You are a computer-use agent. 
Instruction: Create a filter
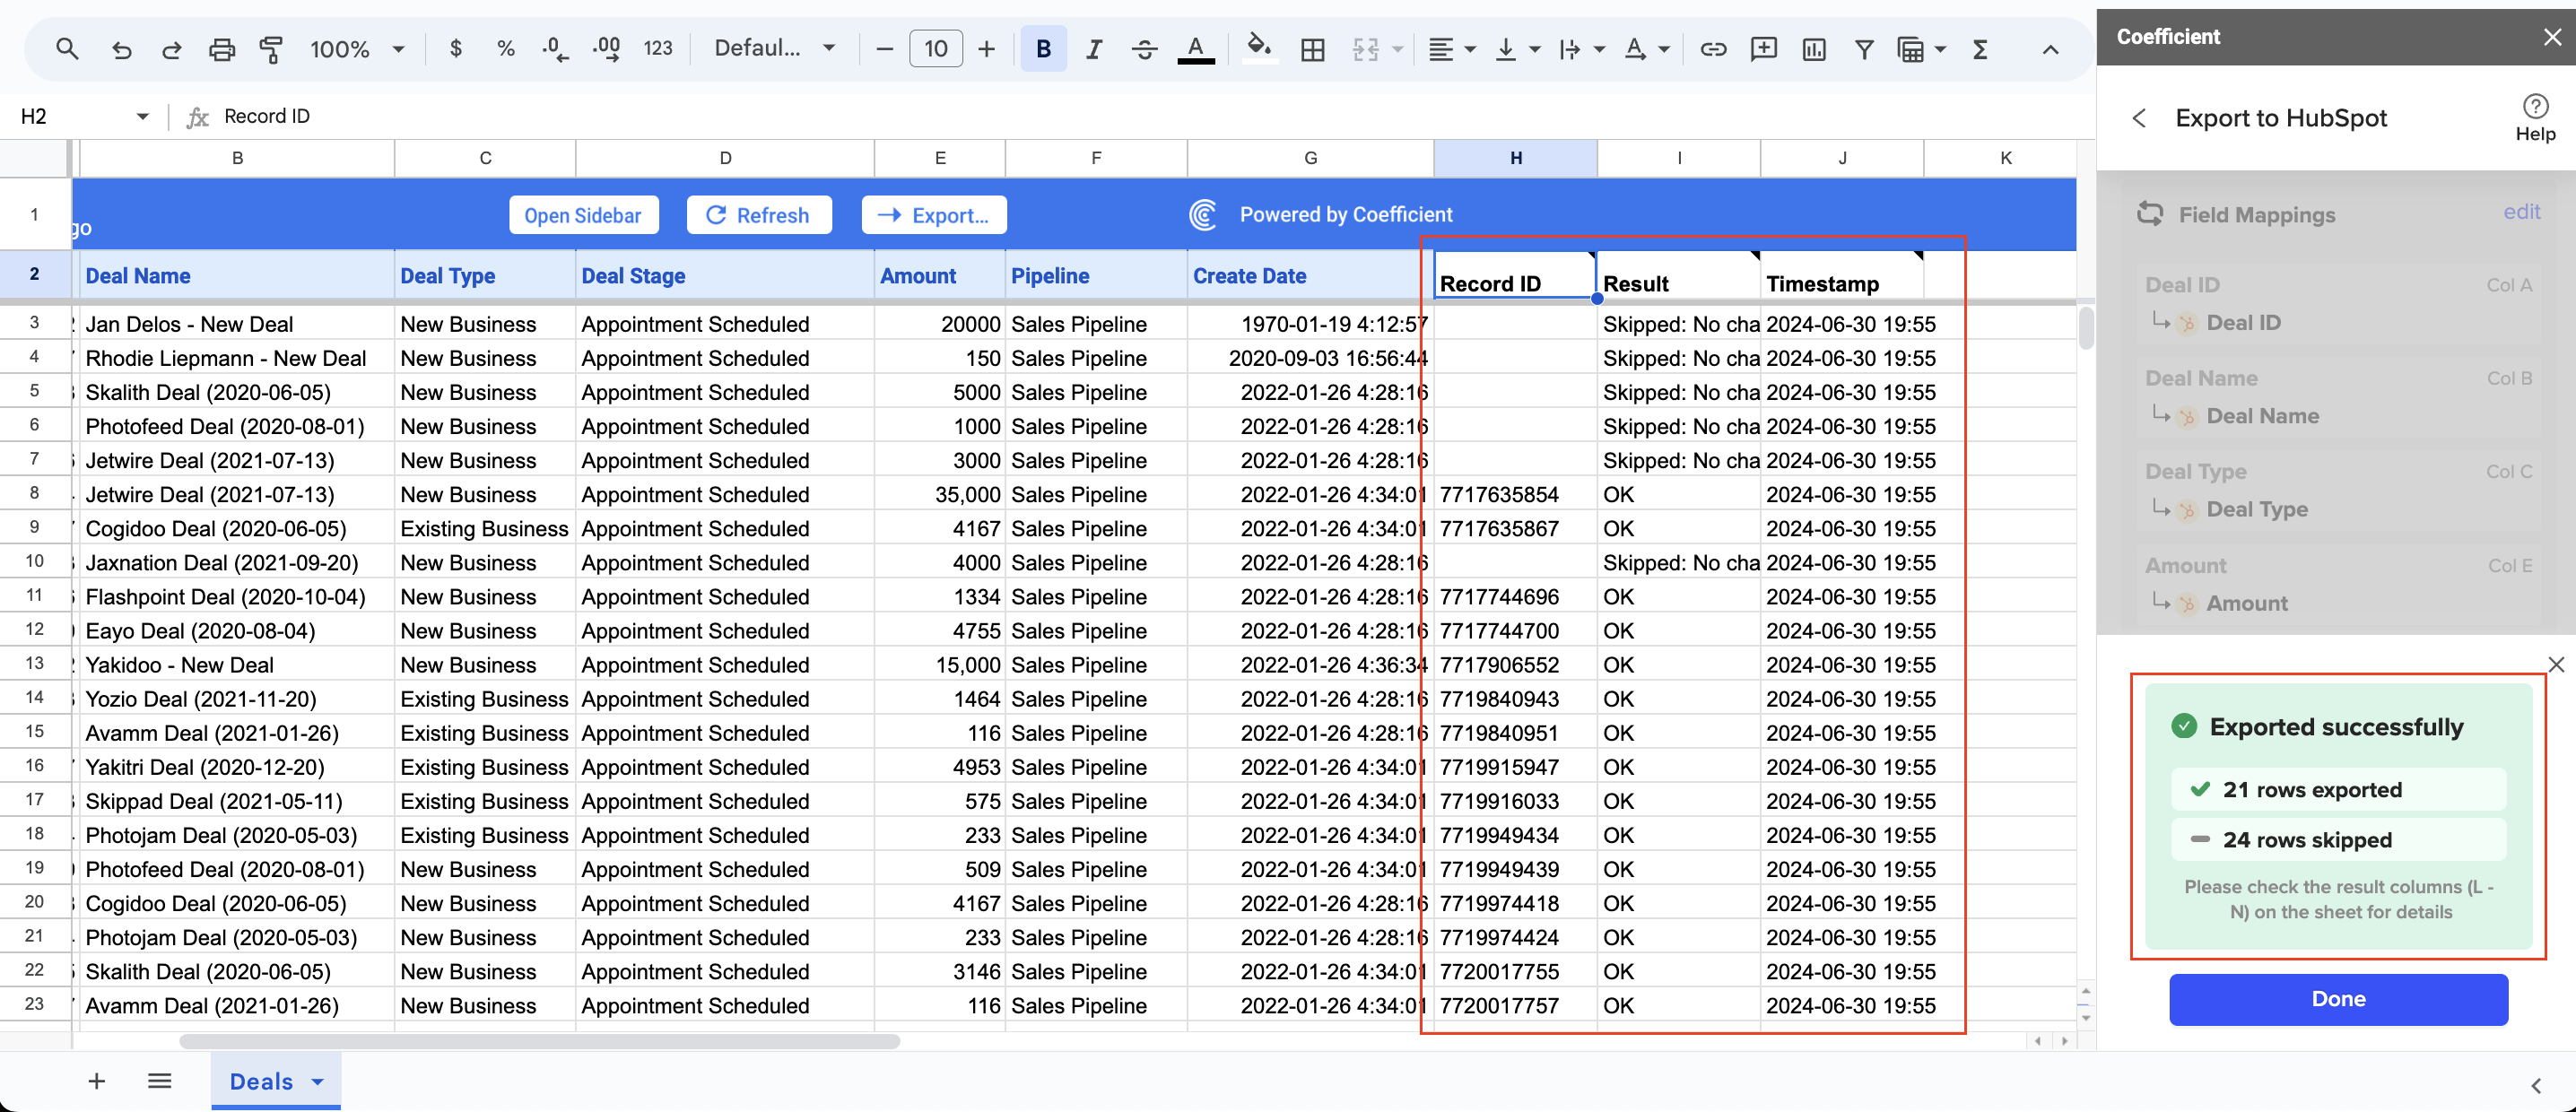click(1863, 48)
